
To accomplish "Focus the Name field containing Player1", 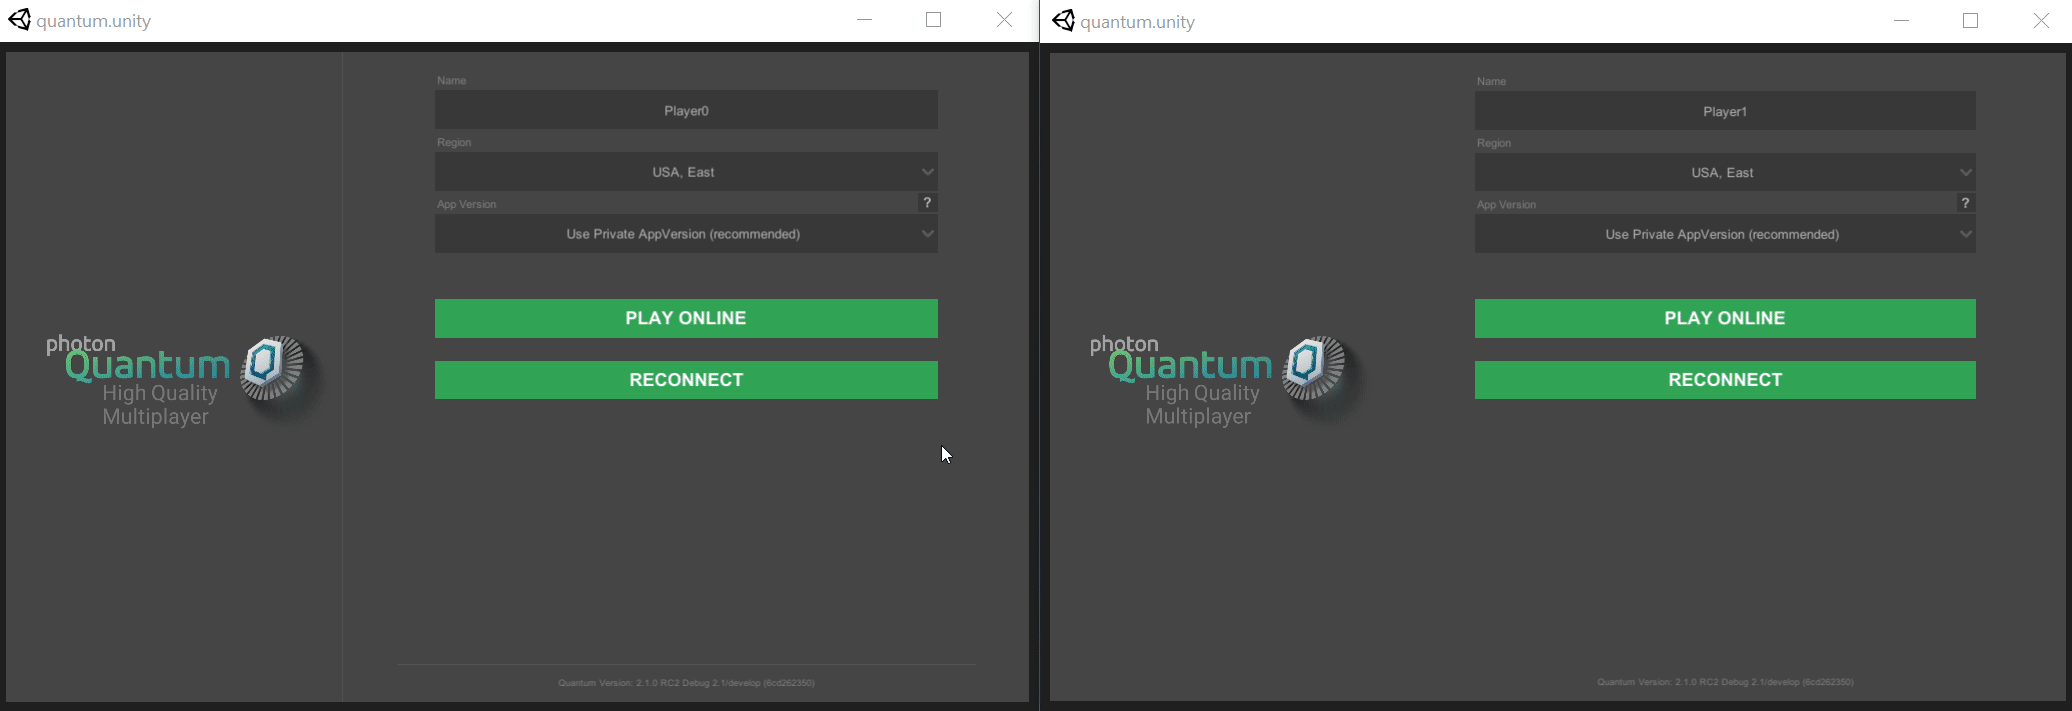I will pyautogui.click(x=1724, y=112).
